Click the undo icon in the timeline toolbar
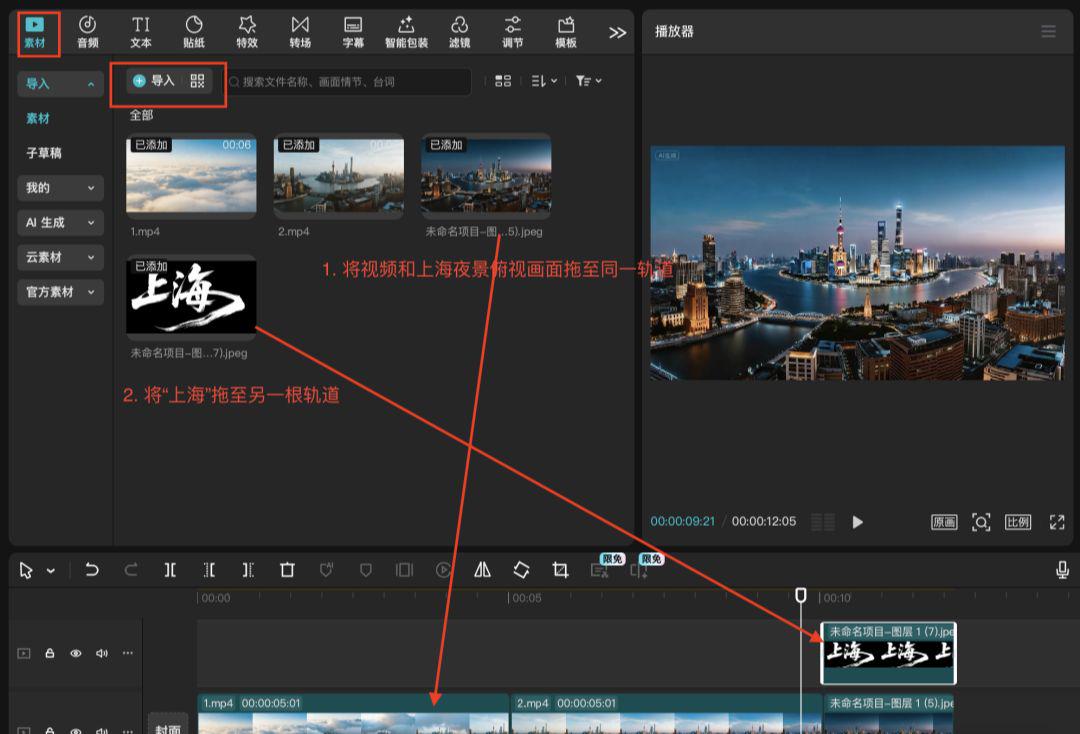This screenshot has width=1080, height=734. 92,569
